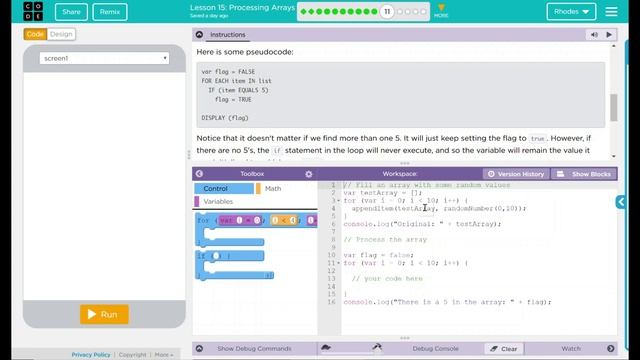Click the editor resize grip above the console

404,338
